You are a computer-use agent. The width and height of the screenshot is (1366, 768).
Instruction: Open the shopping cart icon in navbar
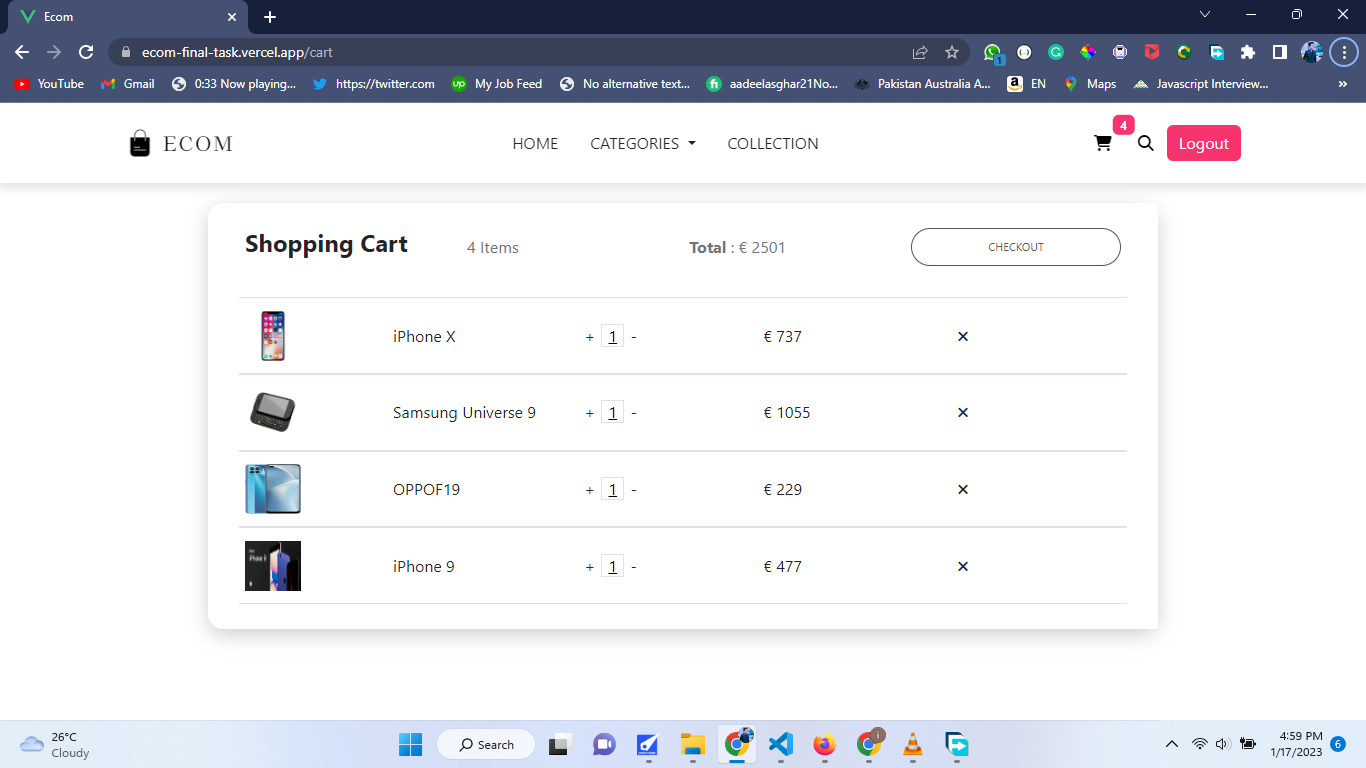pyautogui.click(x=1103, y=143)
